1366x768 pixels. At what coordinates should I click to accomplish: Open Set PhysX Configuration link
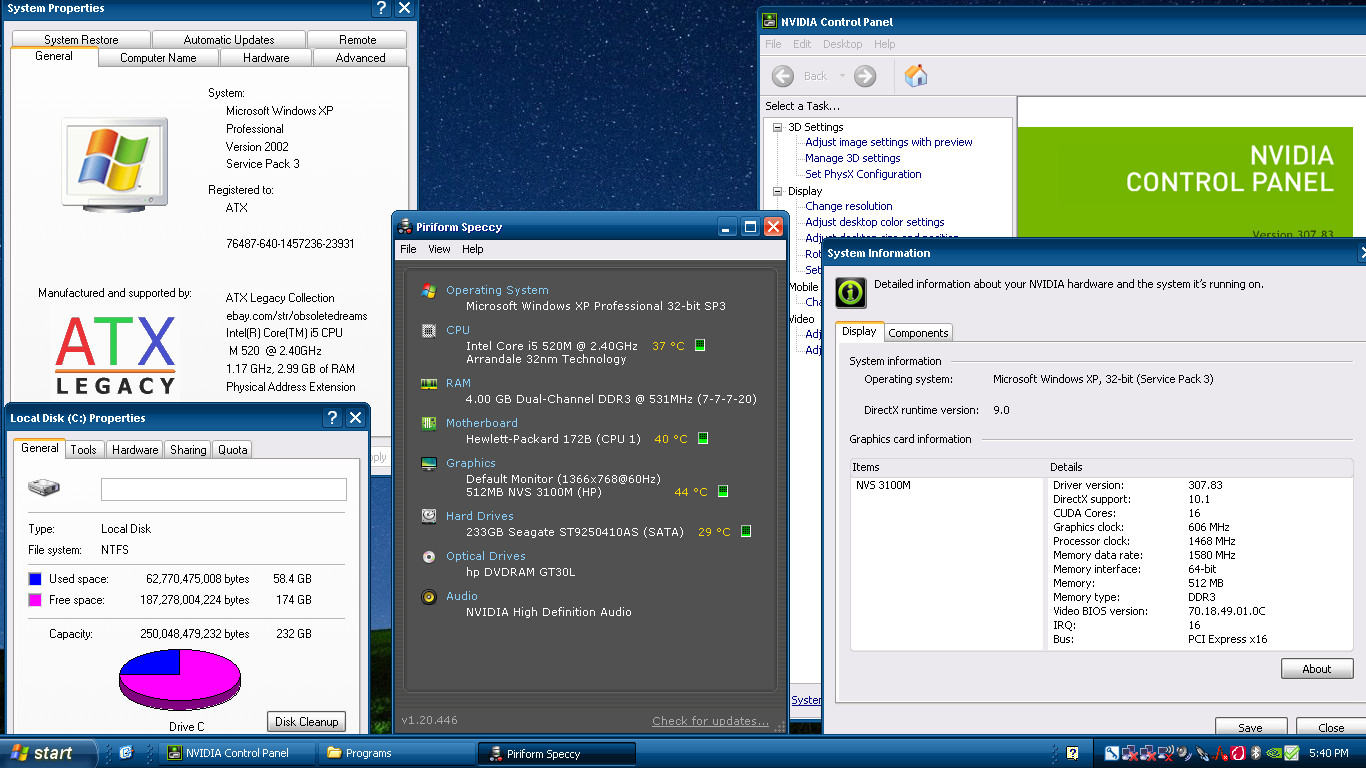click(x=863, y=174)
